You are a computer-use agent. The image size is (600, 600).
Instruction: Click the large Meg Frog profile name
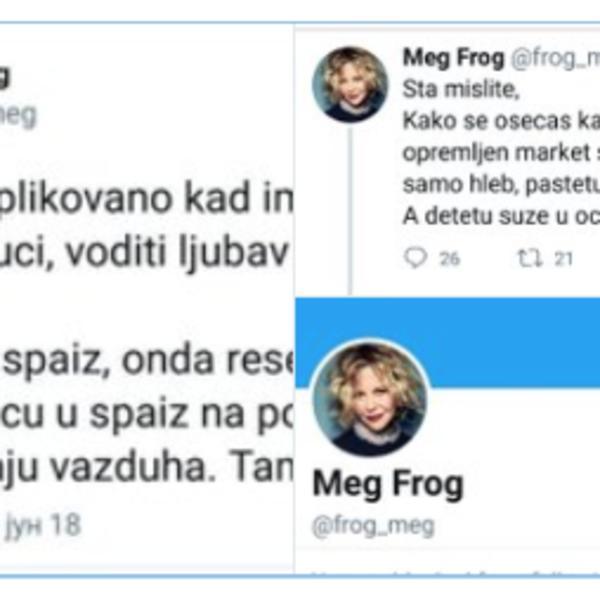coord(388,485)
